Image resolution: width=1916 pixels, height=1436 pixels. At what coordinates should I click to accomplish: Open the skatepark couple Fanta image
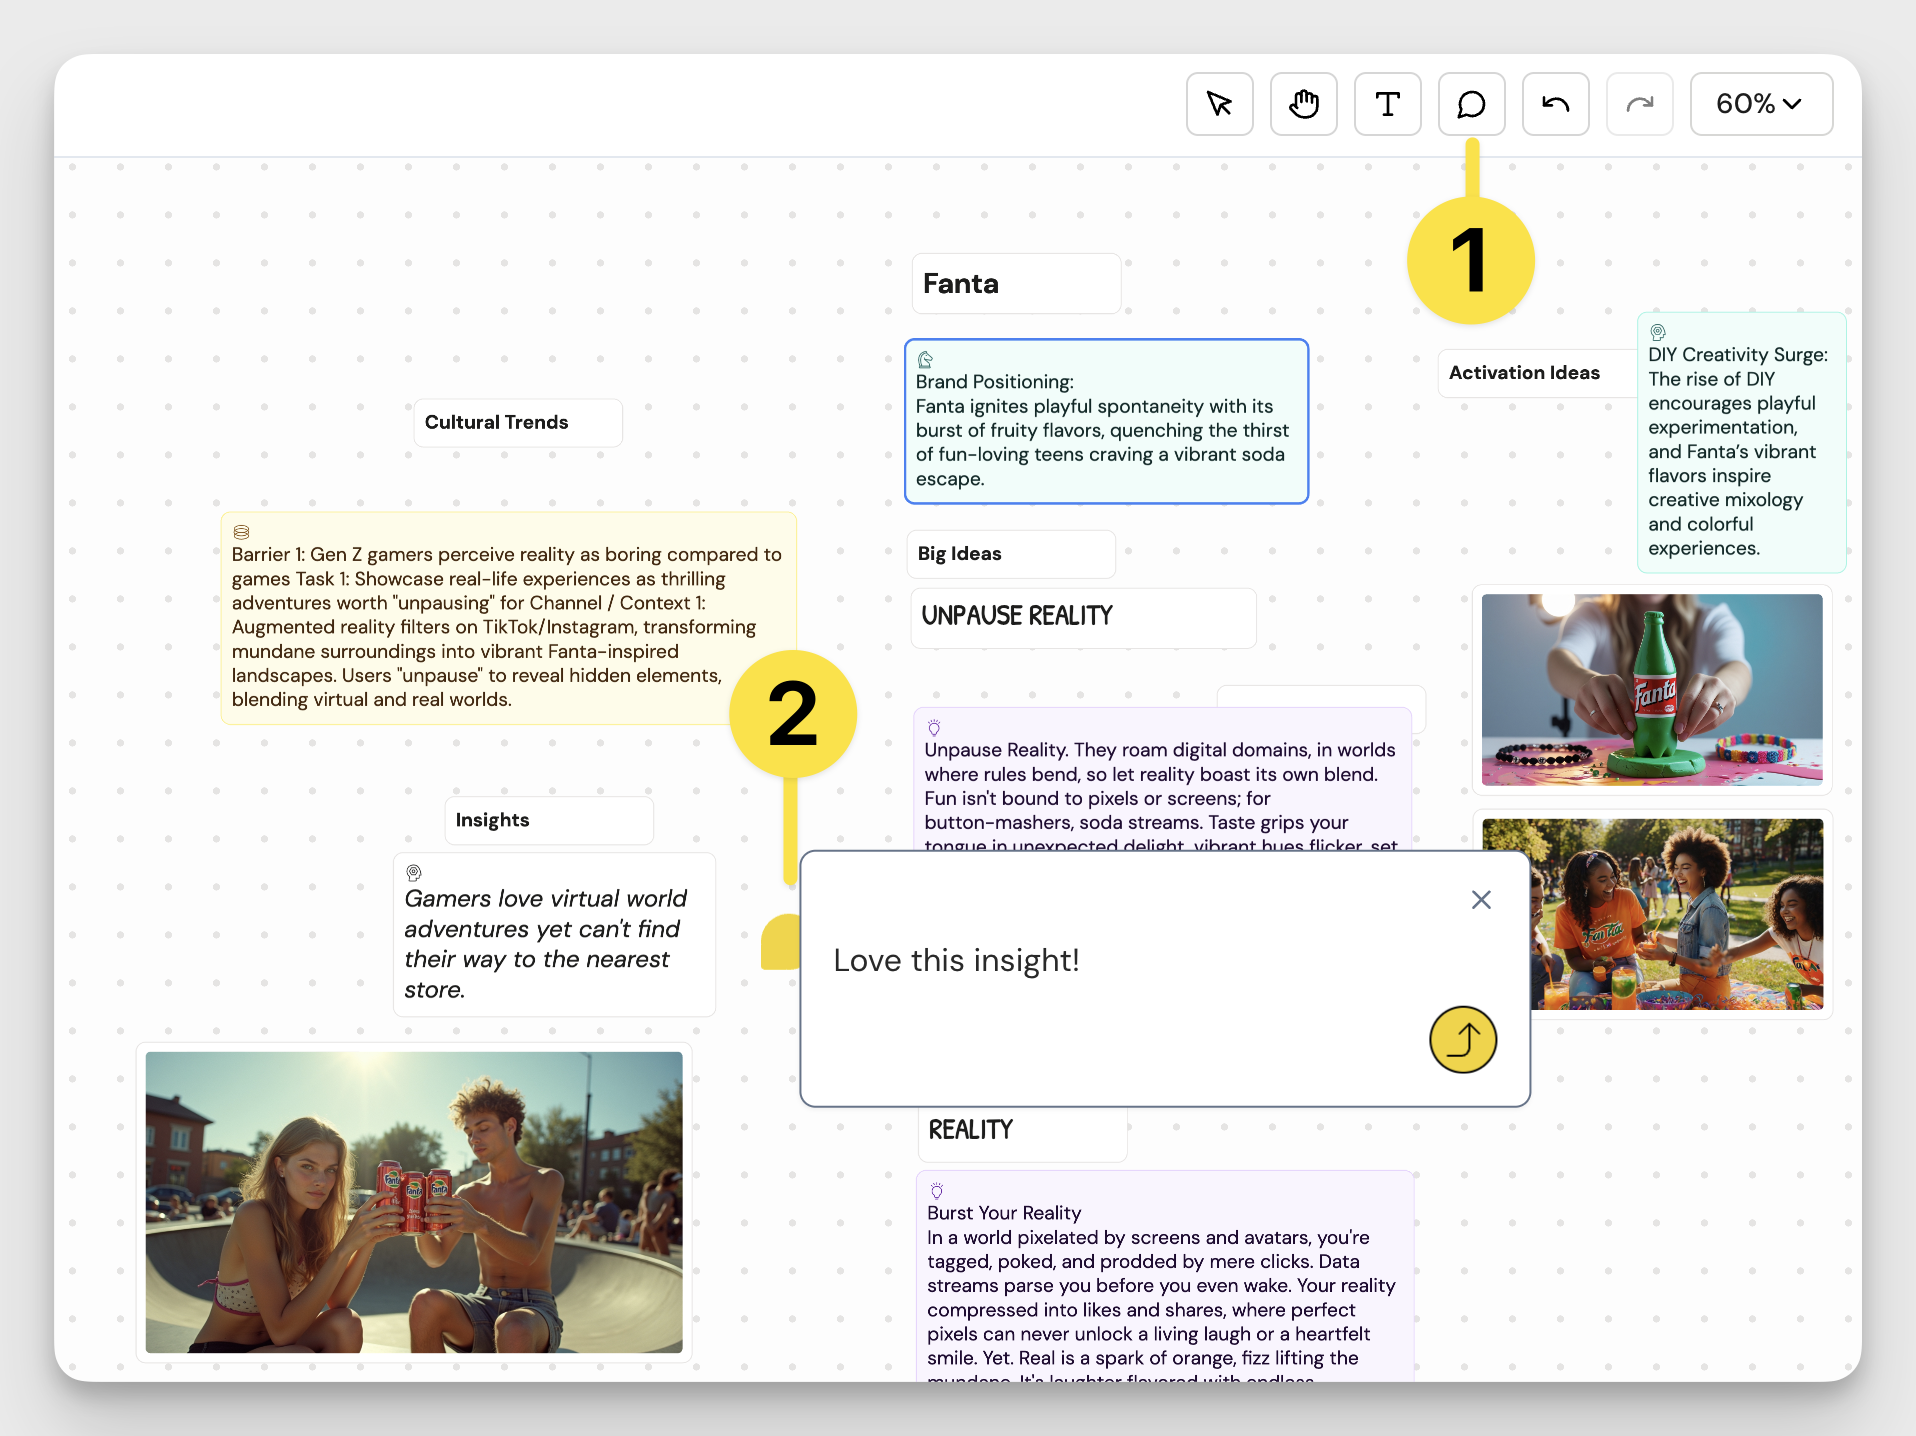[414, 1202]
